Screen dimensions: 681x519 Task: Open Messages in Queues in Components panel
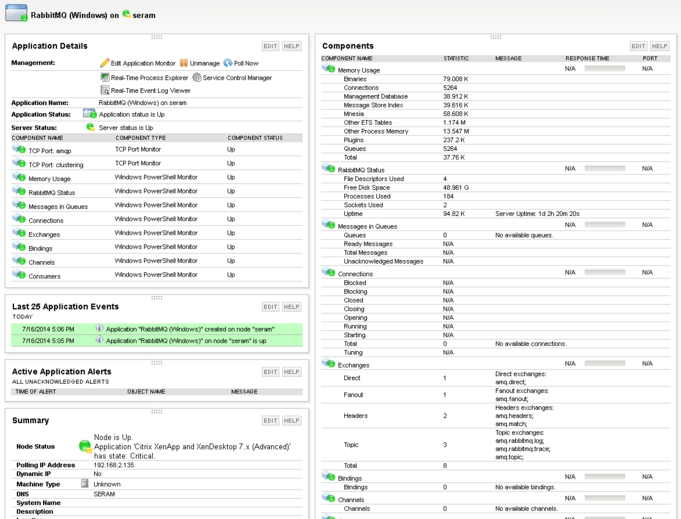point(367,226)
